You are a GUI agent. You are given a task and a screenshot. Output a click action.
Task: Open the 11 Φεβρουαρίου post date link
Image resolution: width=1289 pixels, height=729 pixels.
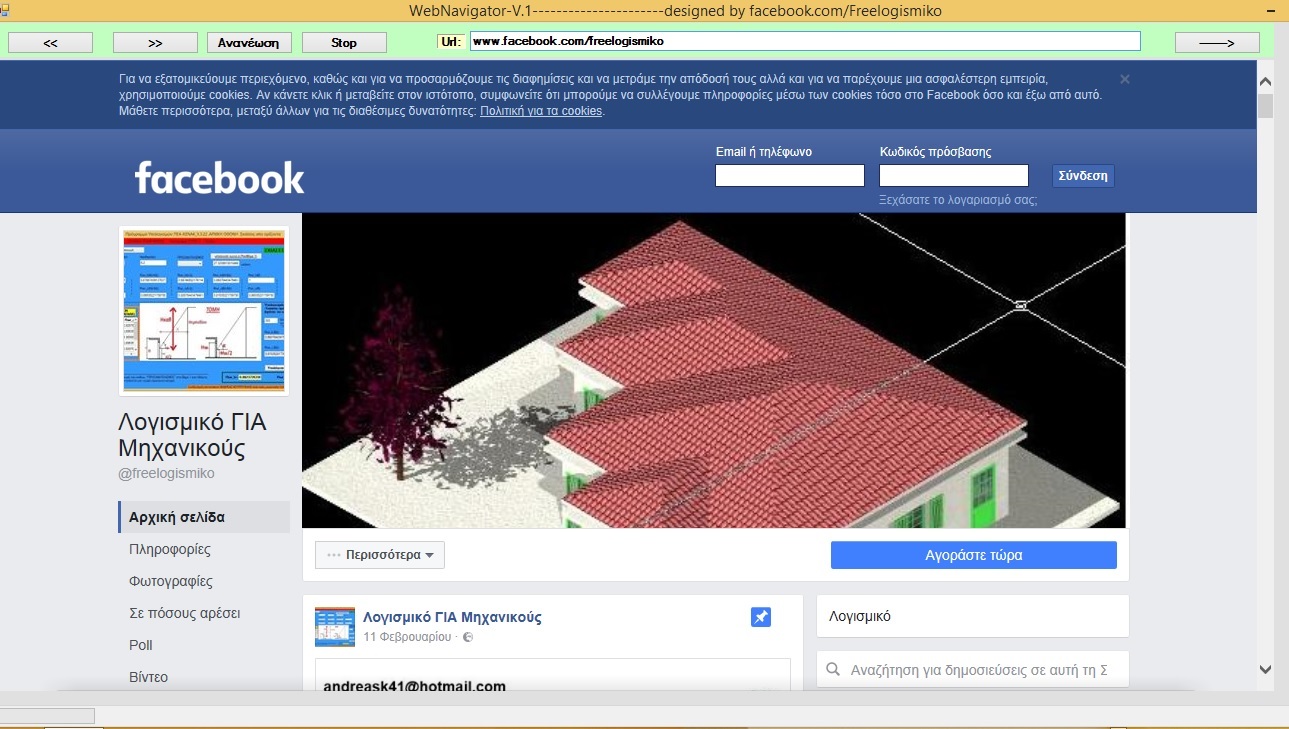pyautogui.click(x=407, y=637)
